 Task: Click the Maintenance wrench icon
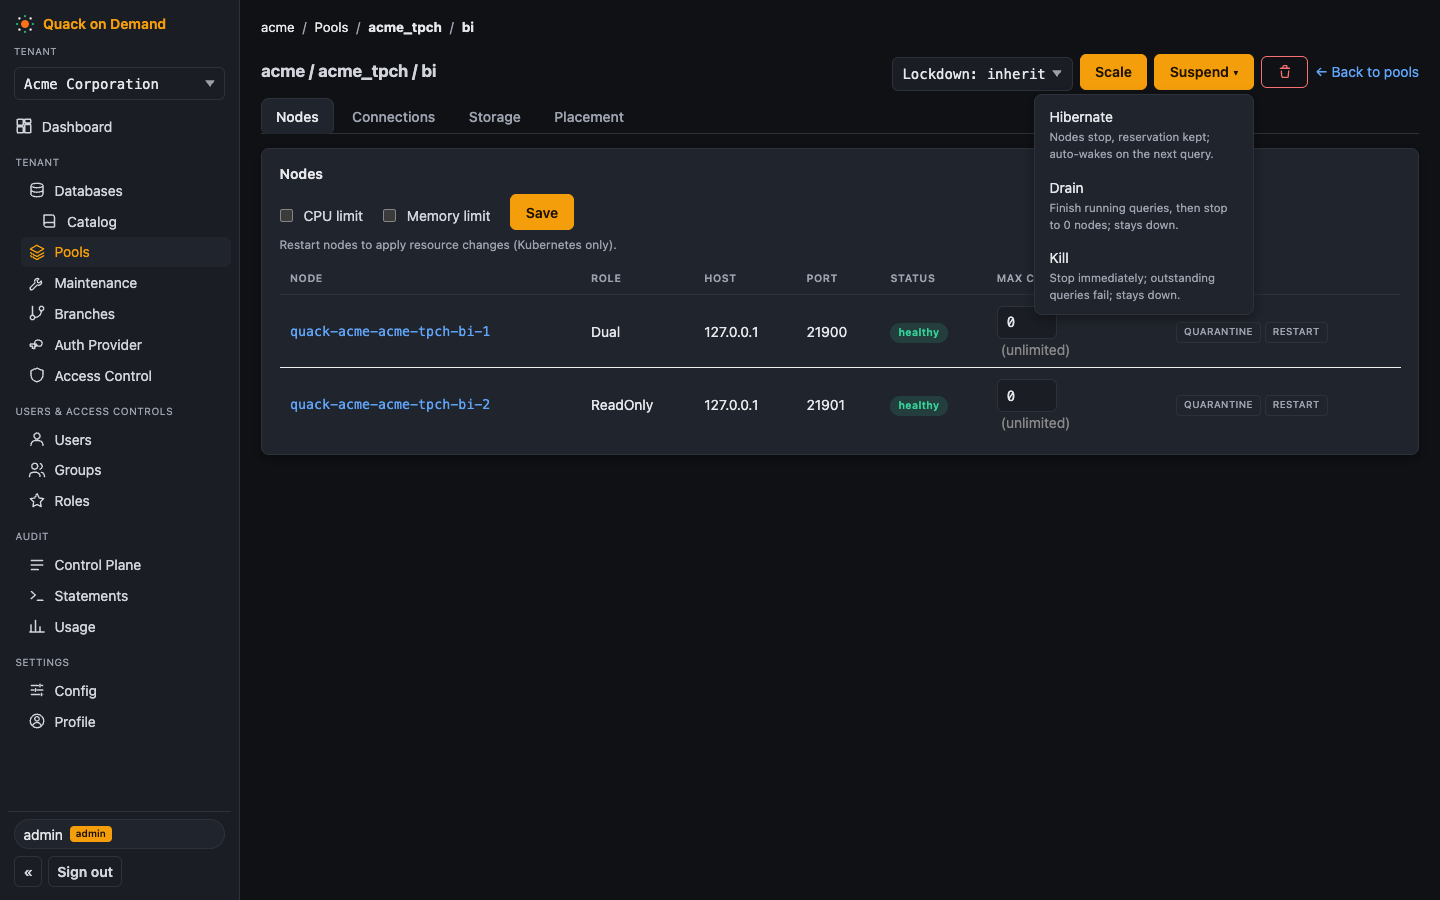coord(37,283)
